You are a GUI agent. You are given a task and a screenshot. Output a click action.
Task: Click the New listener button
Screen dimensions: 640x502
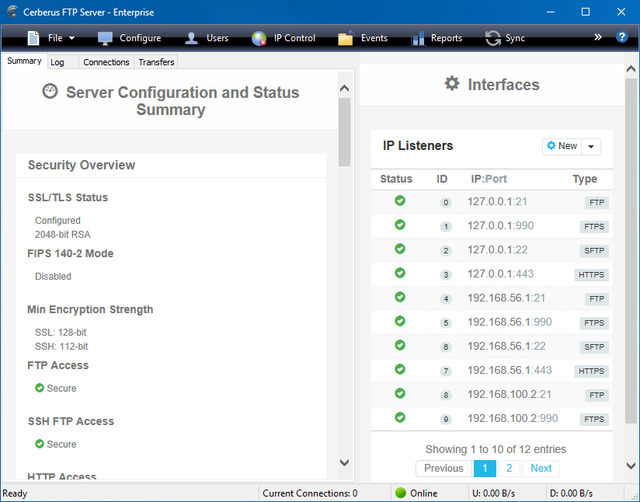tap(562, 146)
